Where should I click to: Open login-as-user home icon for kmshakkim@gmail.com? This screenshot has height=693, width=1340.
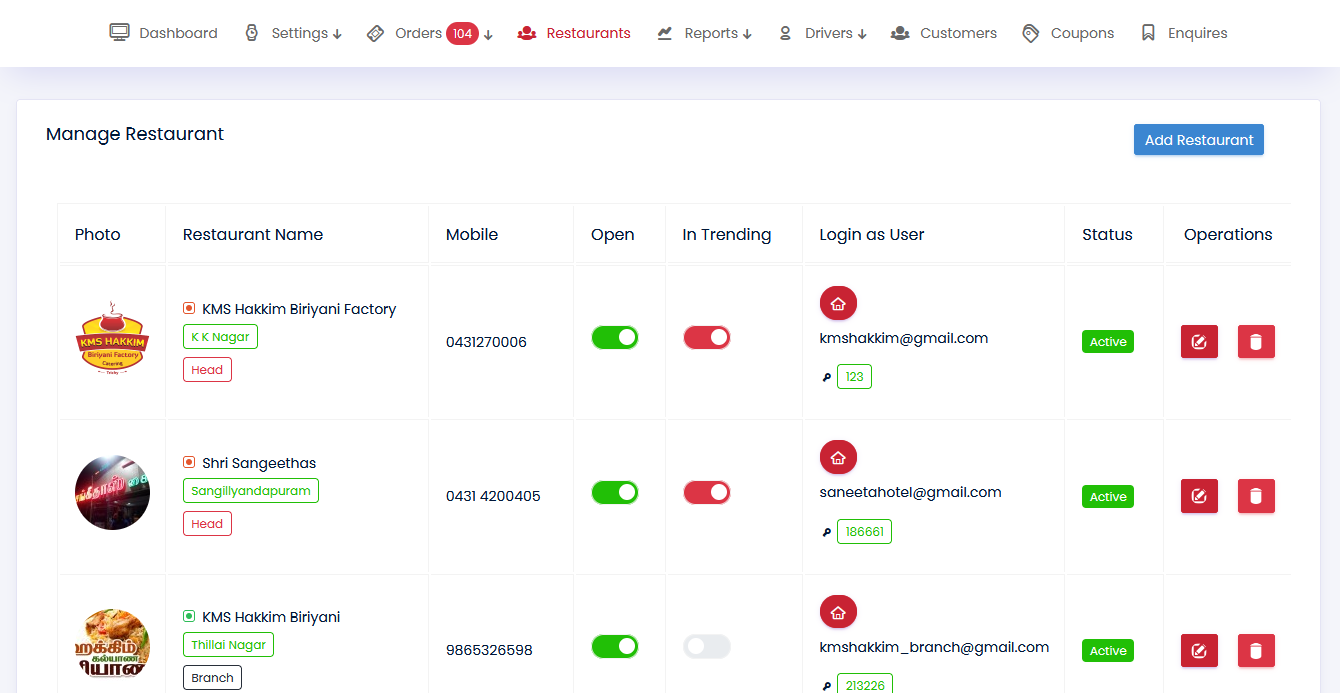[838, 304]
